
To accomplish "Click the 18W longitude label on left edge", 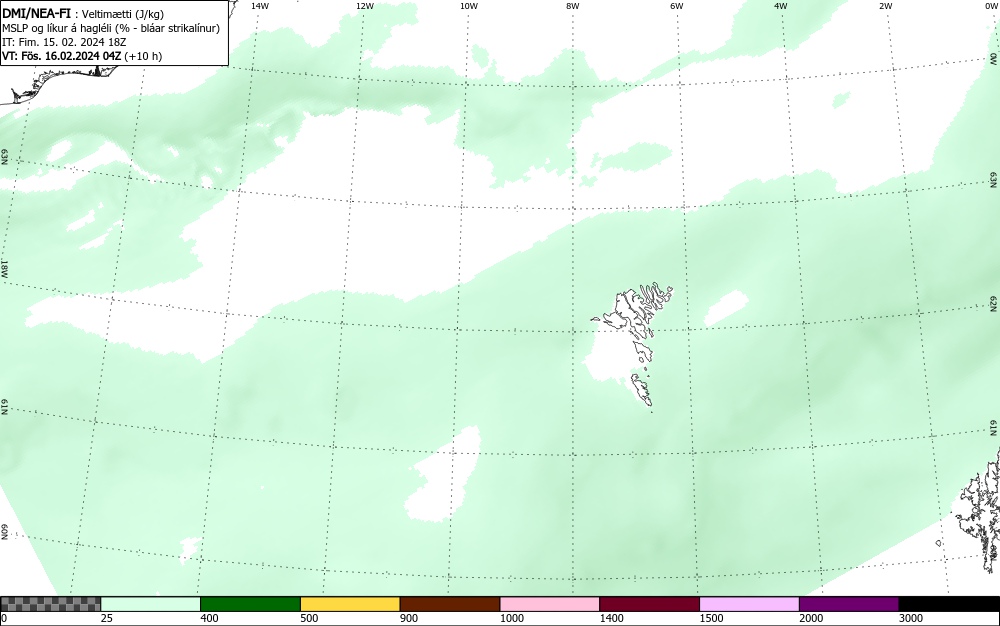I will pyautogui.click(x=4, y=268).
